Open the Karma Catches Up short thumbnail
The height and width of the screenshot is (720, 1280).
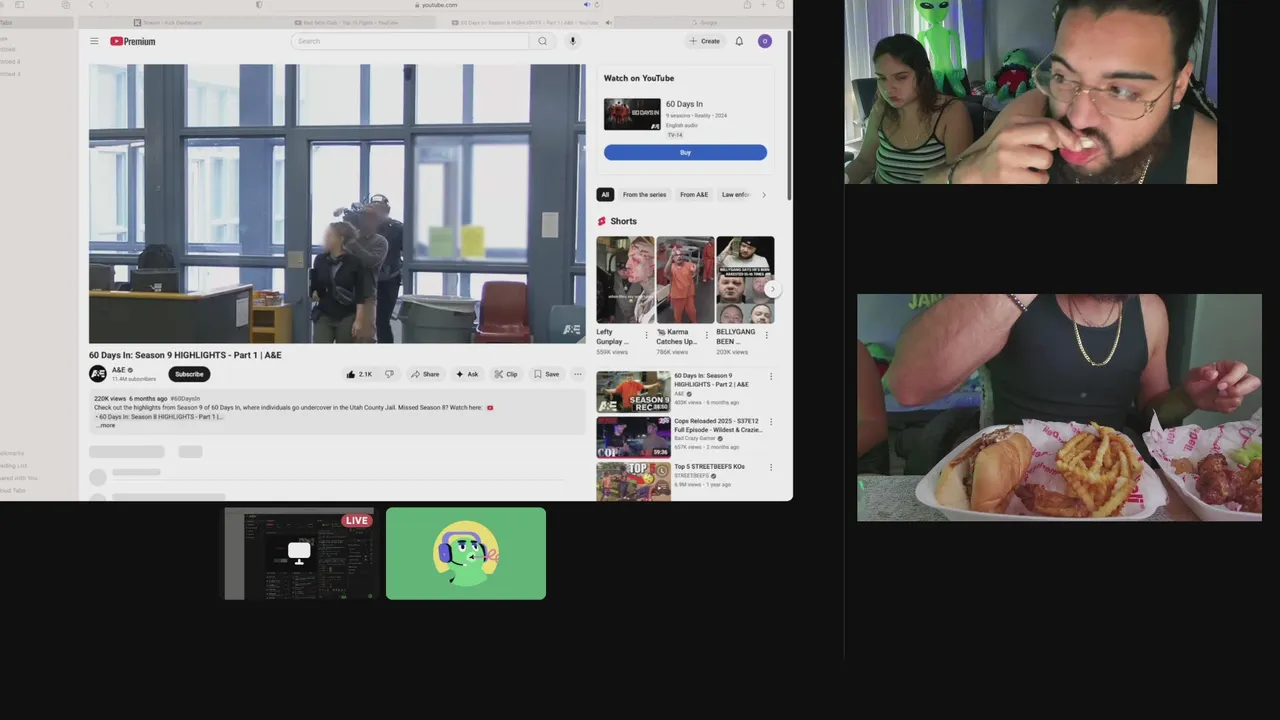click(x=685, y=280)
